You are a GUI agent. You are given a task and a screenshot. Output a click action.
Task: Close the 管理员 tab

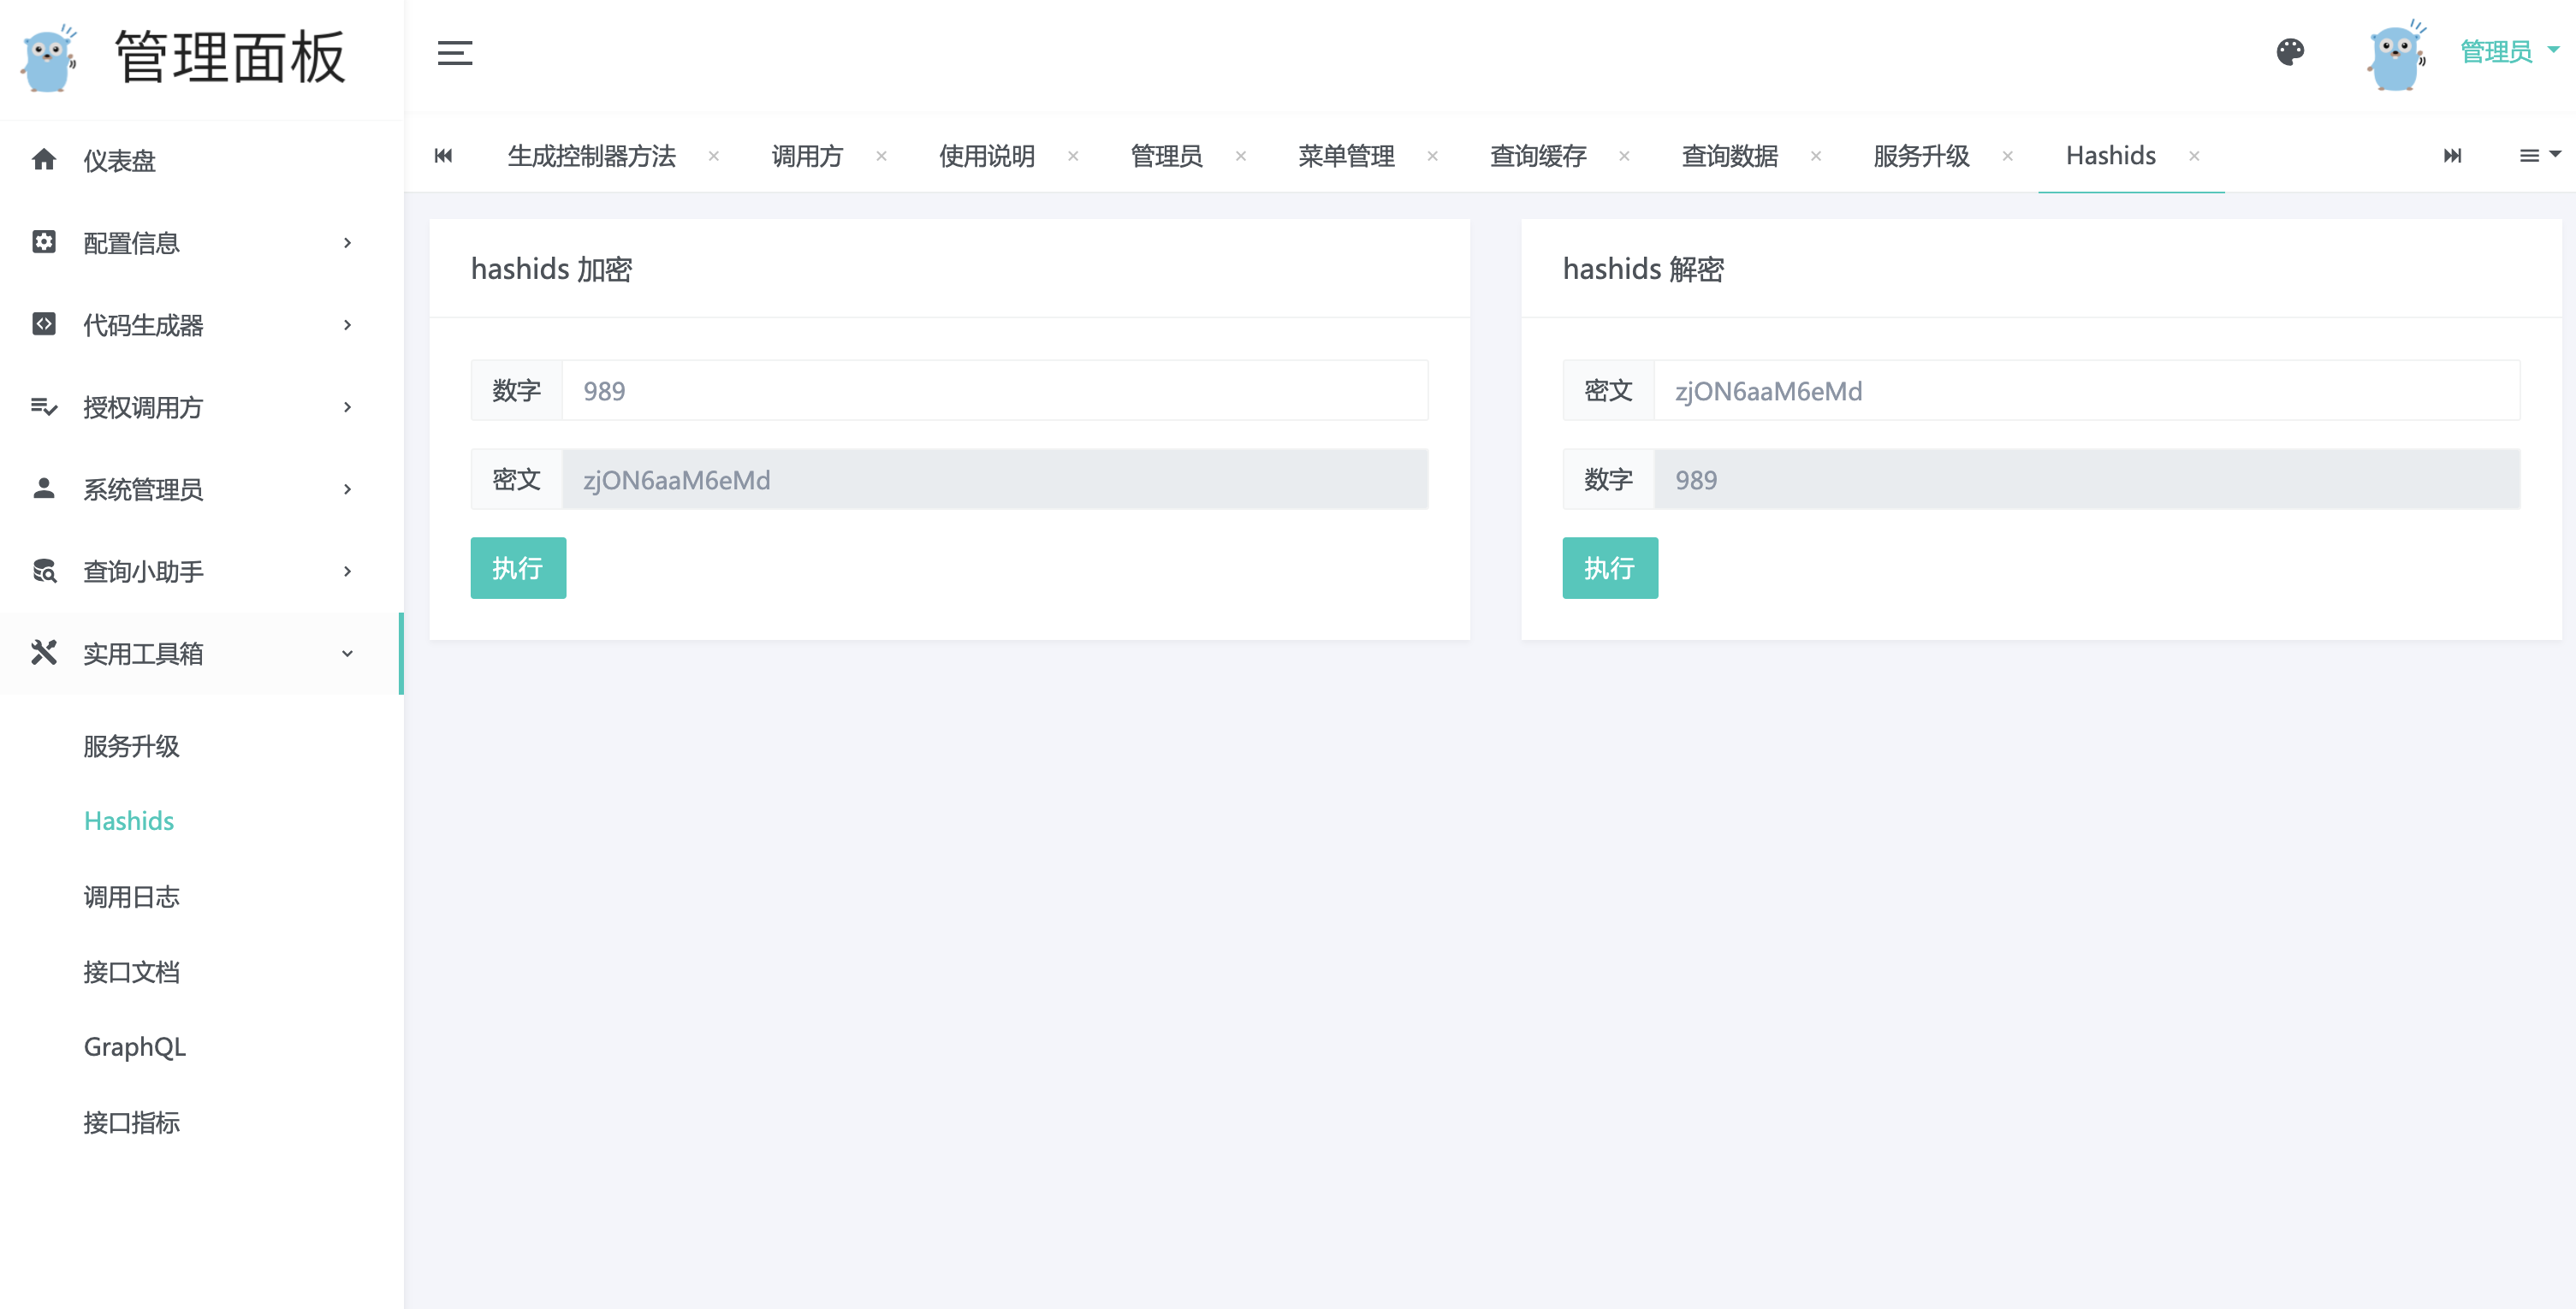1240,156
